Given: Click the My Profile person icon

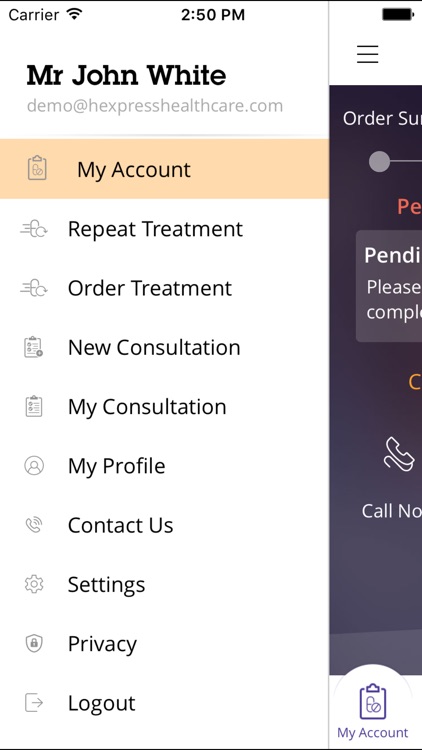Looking at the screenshot, I should point(34,465).
